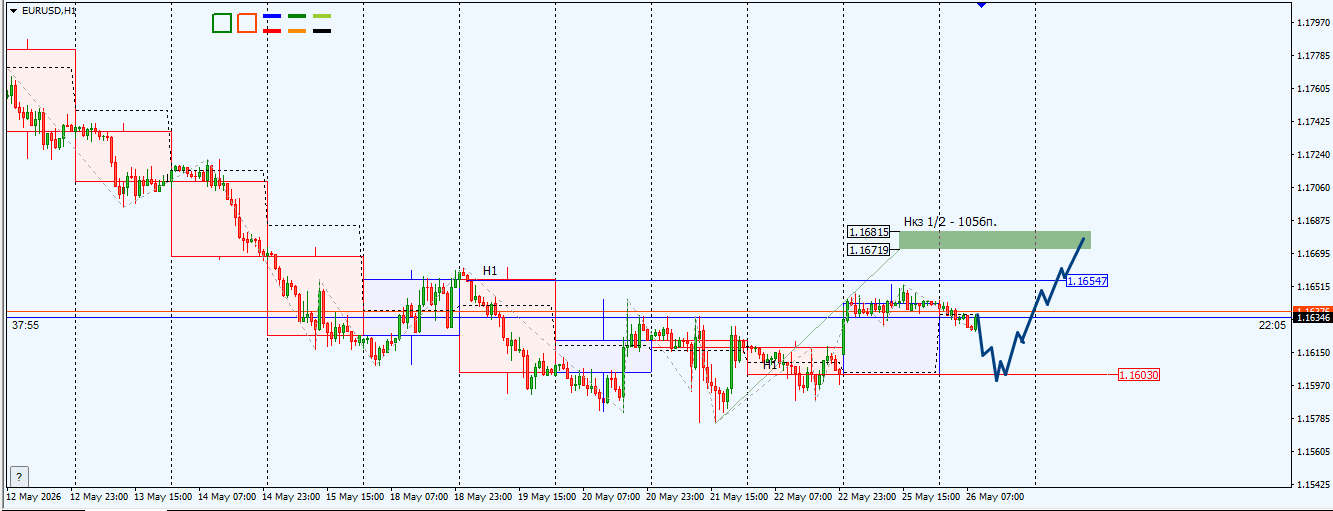Viewport: 1333px width, 511px height.
Task: Click the H1 label near red 1.16030 line
Action: point(770,365)
